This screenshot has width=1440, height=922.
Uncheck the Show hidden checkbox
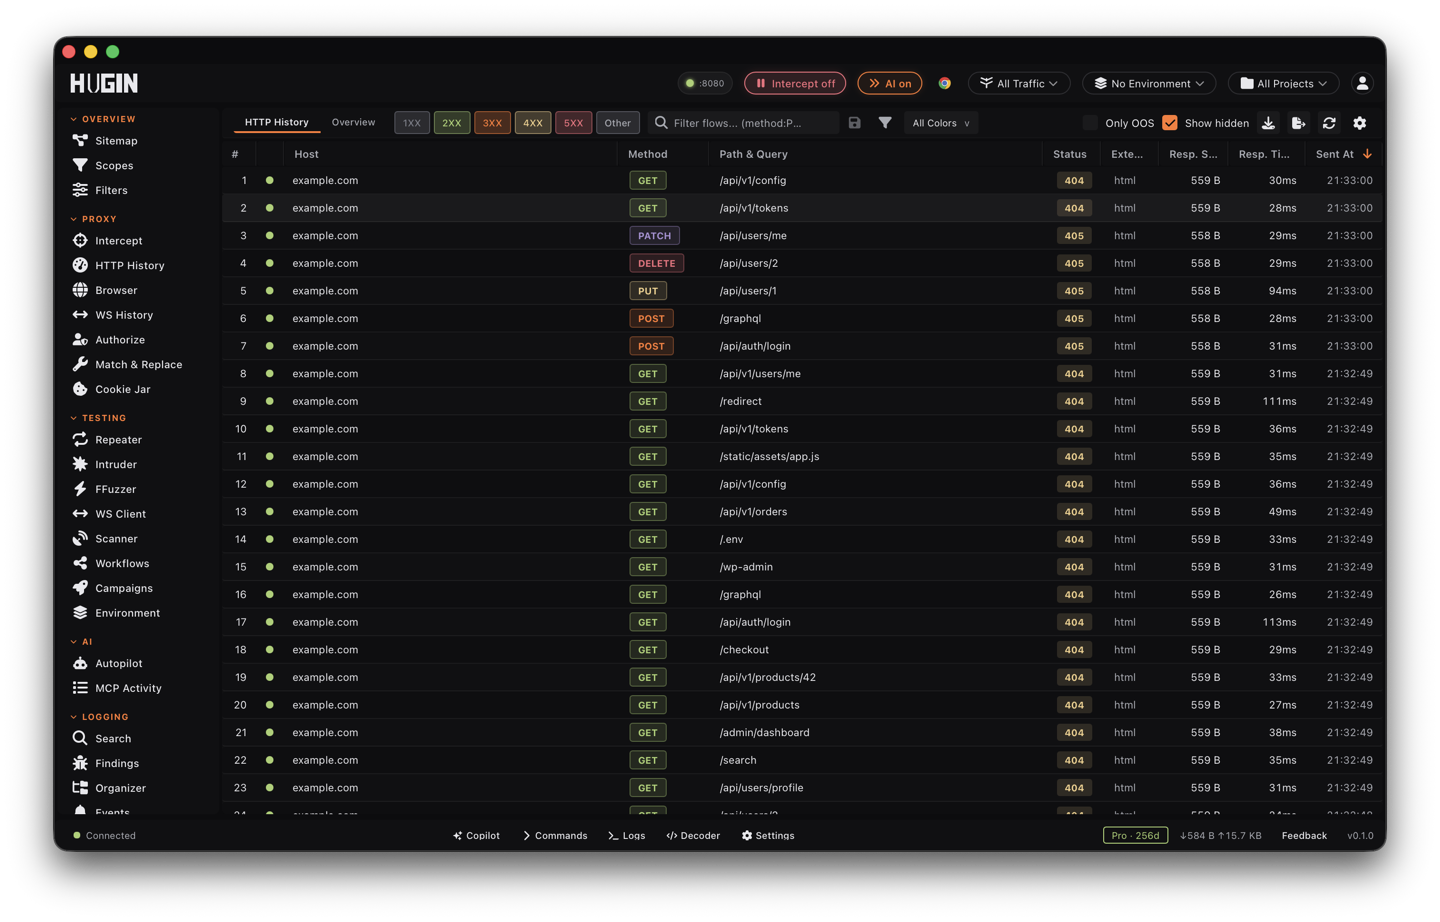tap(1170, 123)
